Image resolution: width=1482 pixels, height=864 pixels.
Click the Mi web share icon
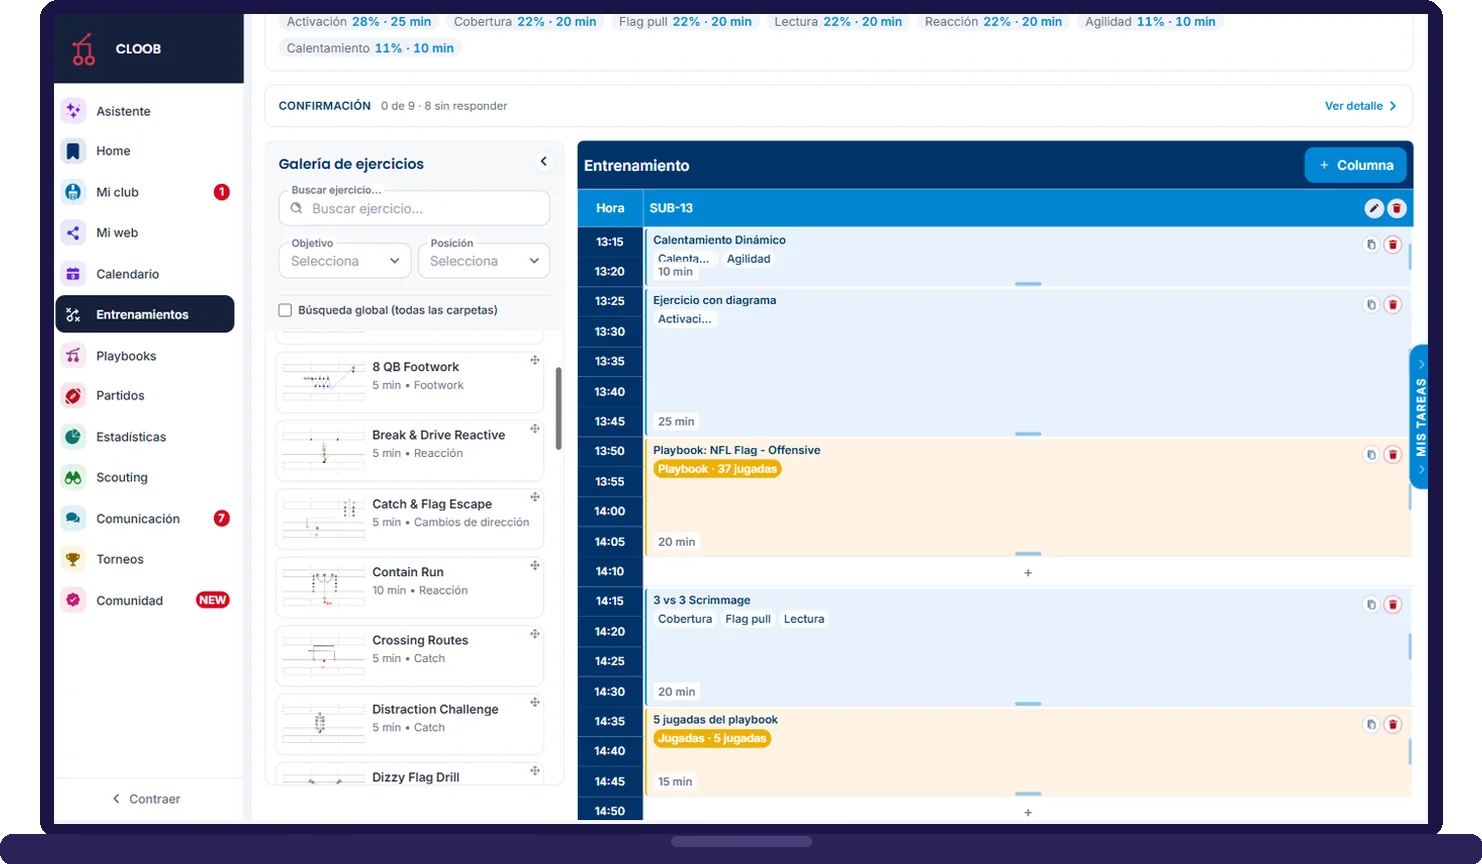coord(73,233)
